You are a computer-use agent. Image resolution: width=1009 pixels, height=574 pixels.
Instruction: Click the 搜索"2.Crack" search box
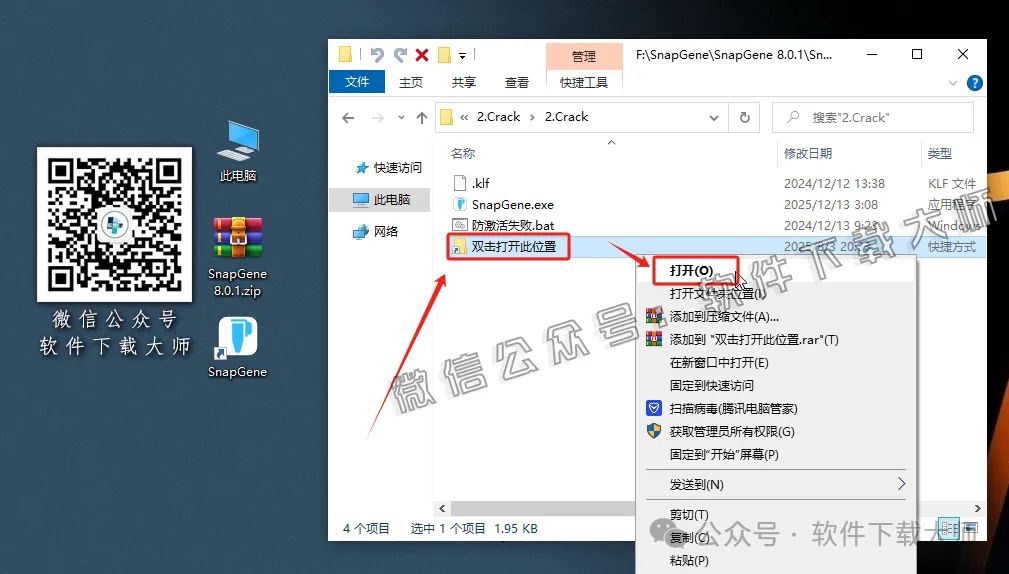click(873, 118)
